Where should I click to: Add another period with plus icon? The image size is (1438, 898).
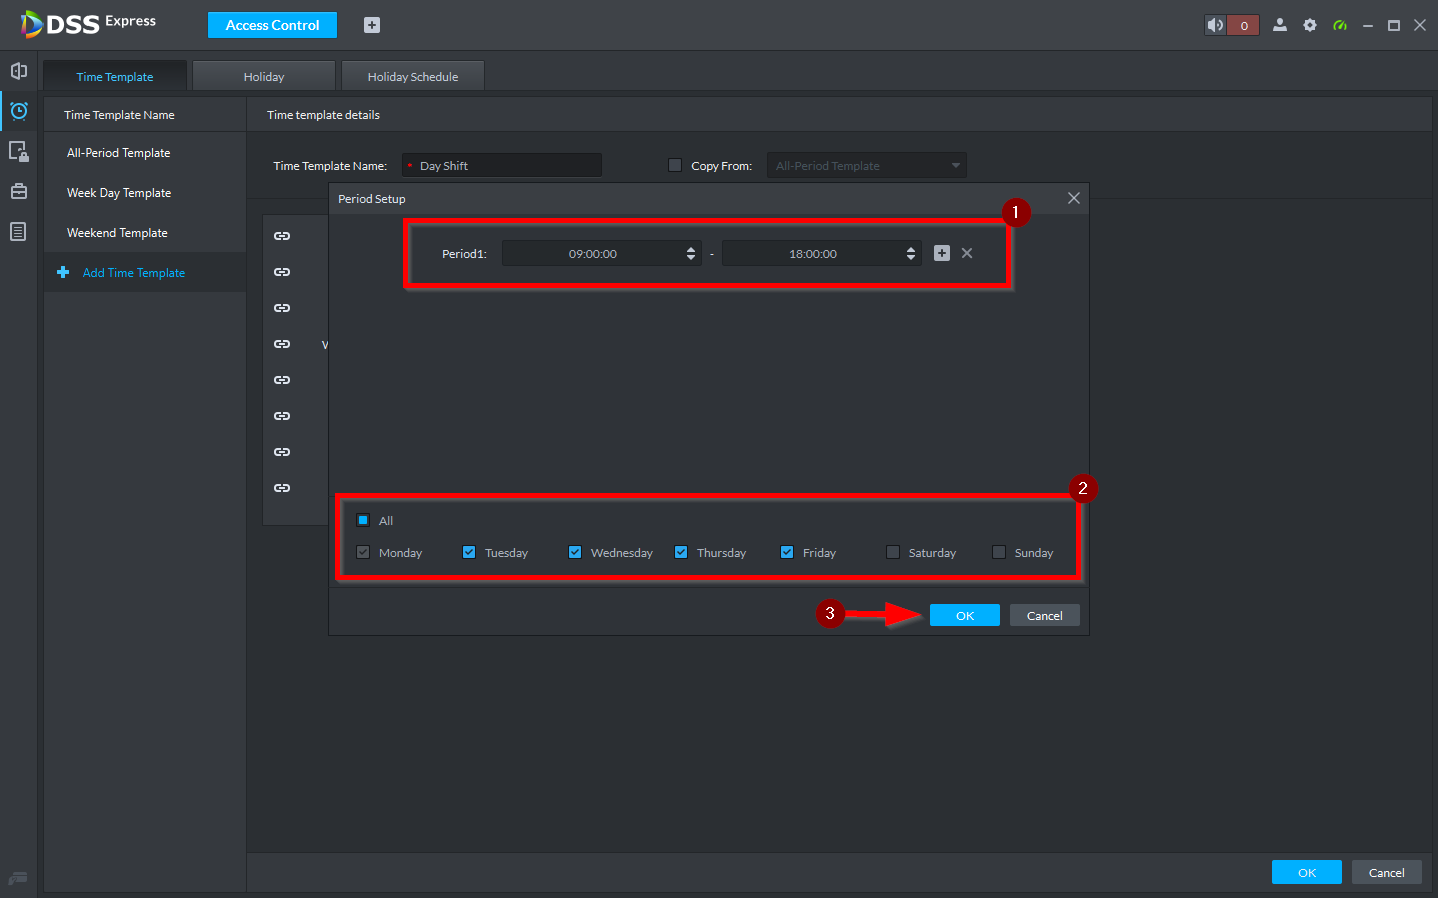[942, 253]
